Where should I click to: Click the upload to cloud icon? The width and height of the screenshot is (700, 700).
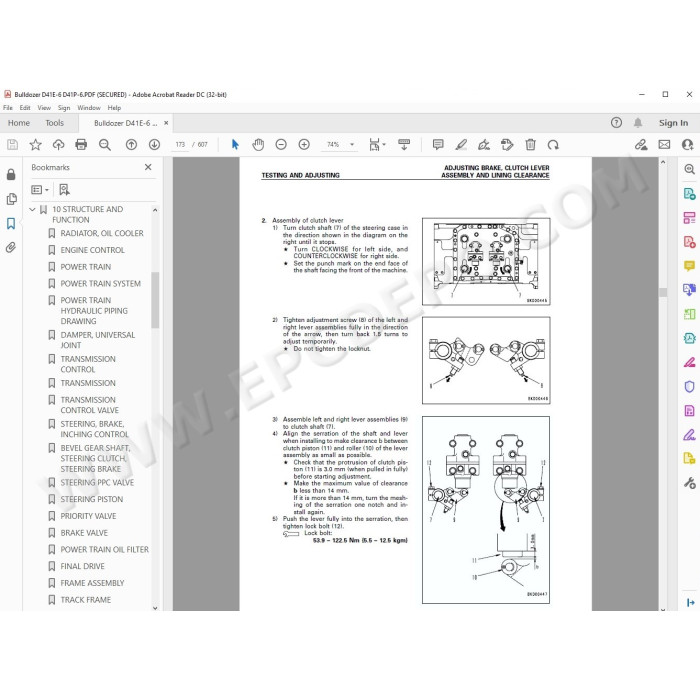58,145
